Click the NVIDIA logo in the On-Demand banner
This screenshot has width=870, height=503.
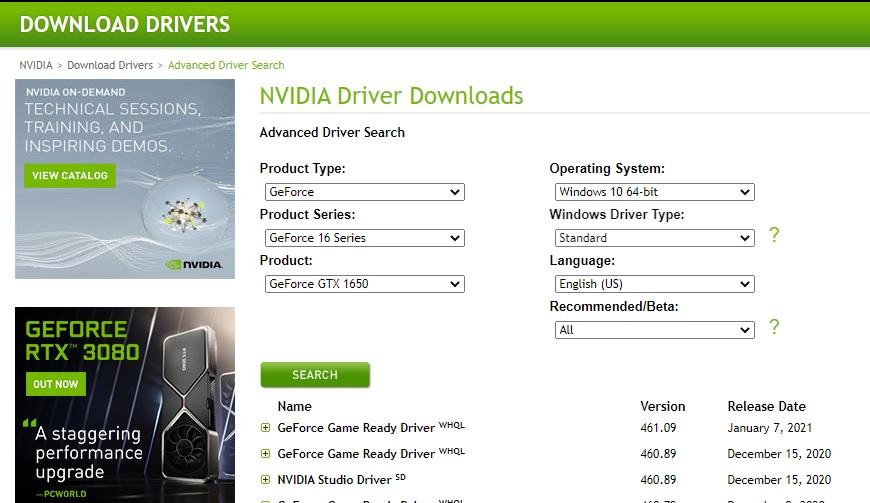coord(194,265)
